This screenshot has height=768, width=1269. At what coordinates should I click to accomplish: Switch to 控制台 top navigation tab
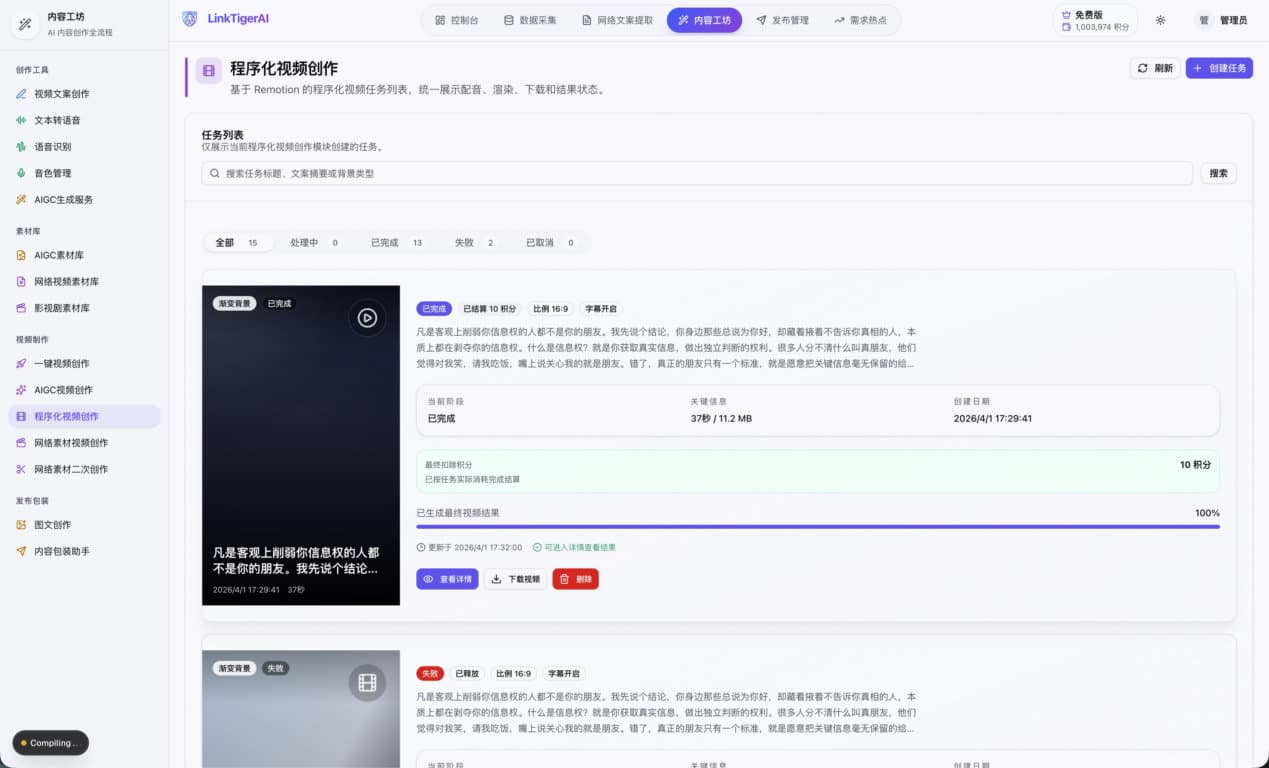(456, 20)
